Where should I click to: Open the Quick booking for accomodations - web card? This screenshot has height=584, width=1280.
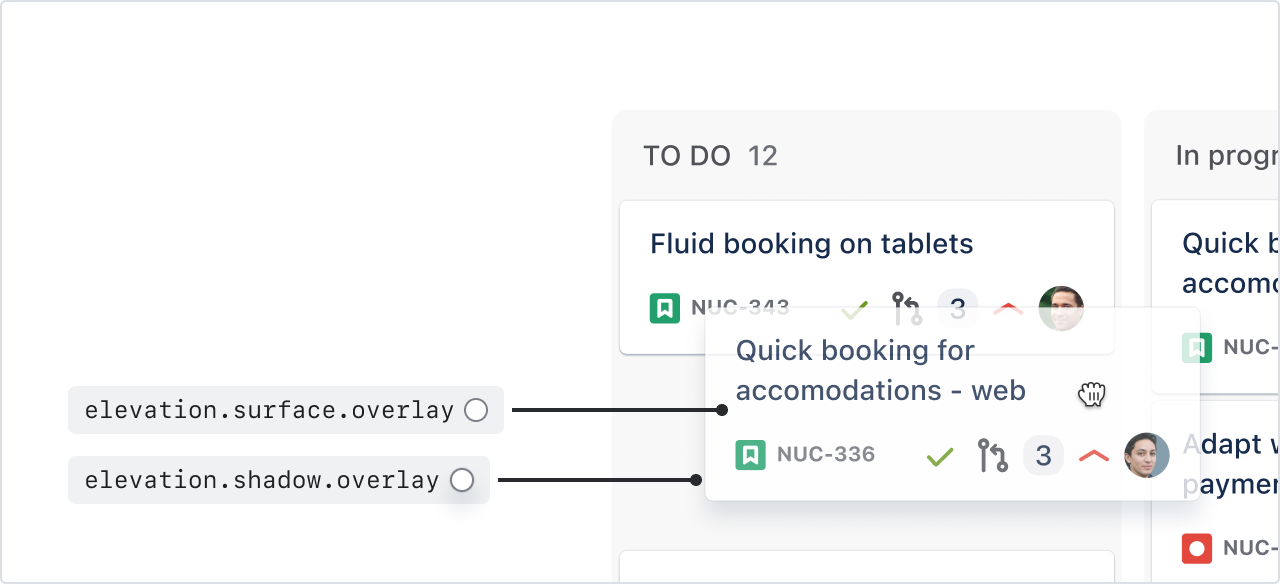pos(880,370)
